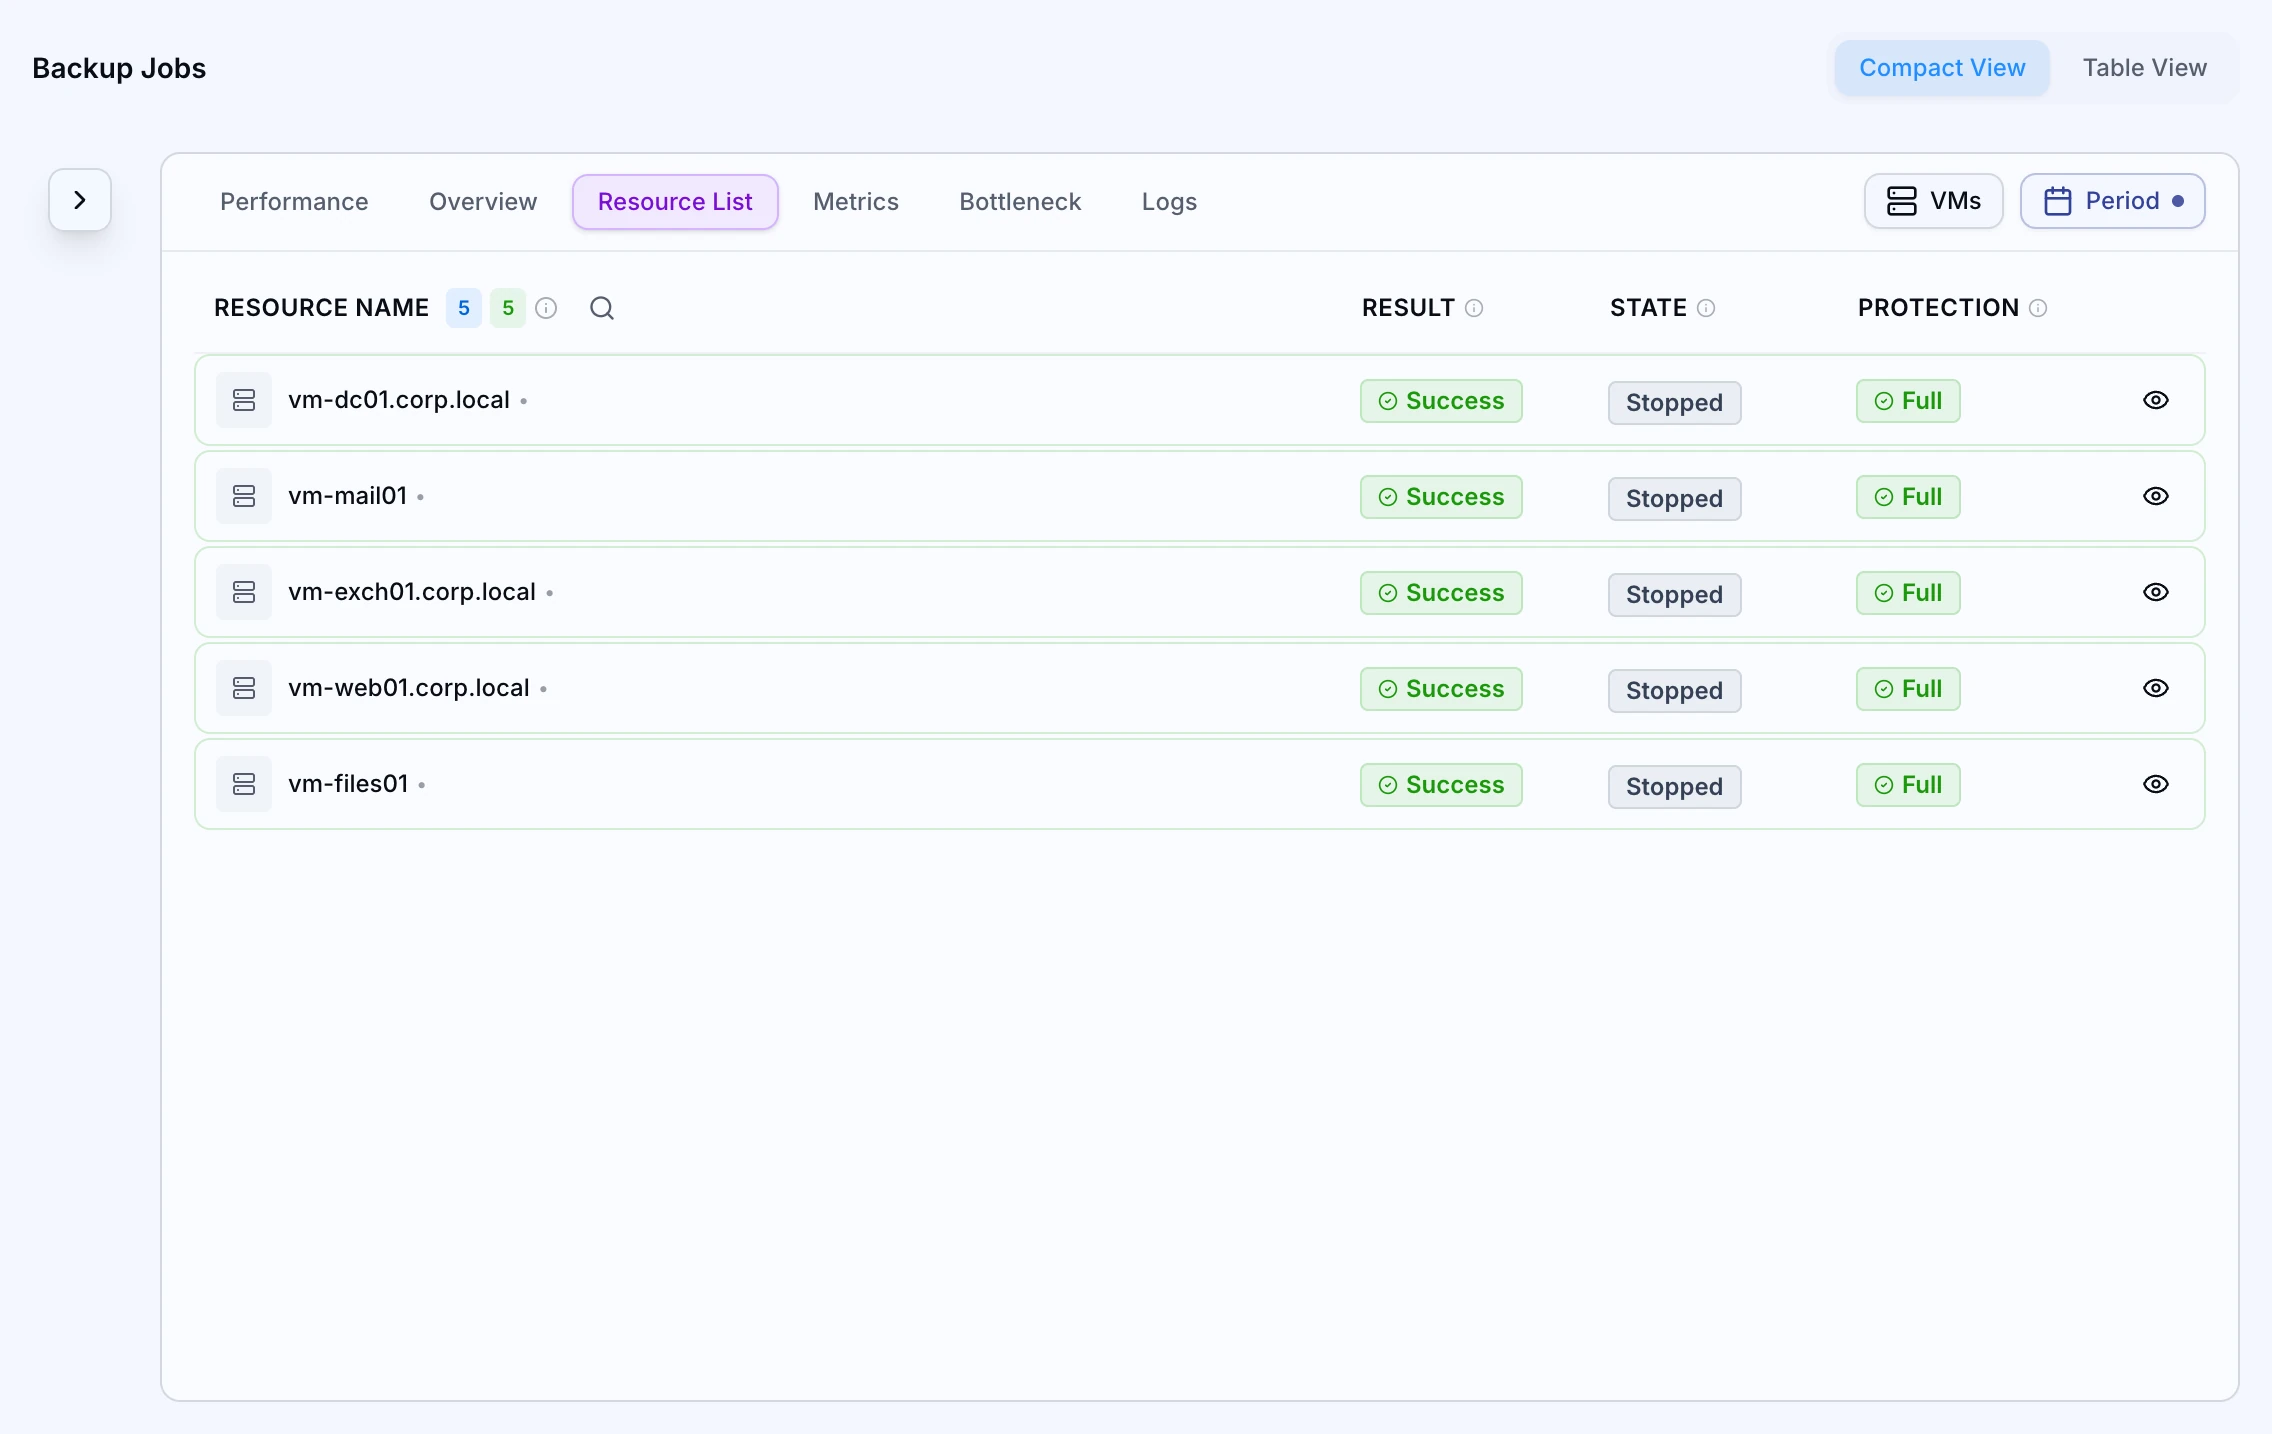Viewport: 2272px width, 1434px height.
Task: Show info tooltip for State column
Action: [1706, 308]
